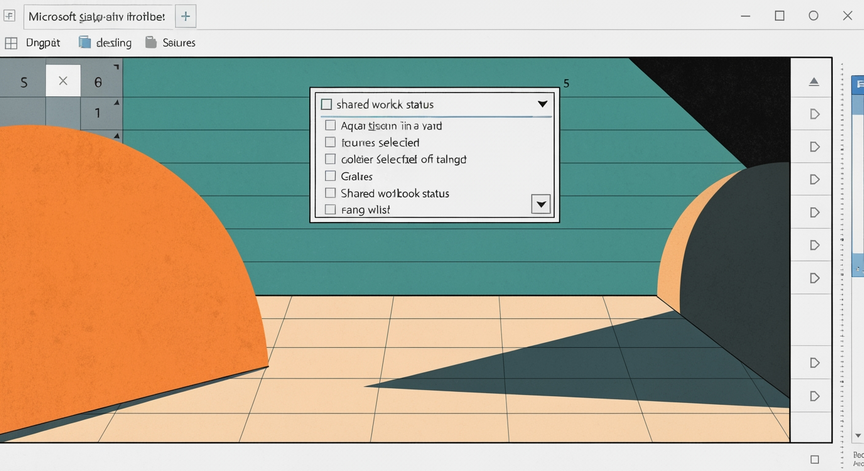Click the first play arrow in right panel
The height and width of the screenshot is (471, 864).
click(814, 114)
